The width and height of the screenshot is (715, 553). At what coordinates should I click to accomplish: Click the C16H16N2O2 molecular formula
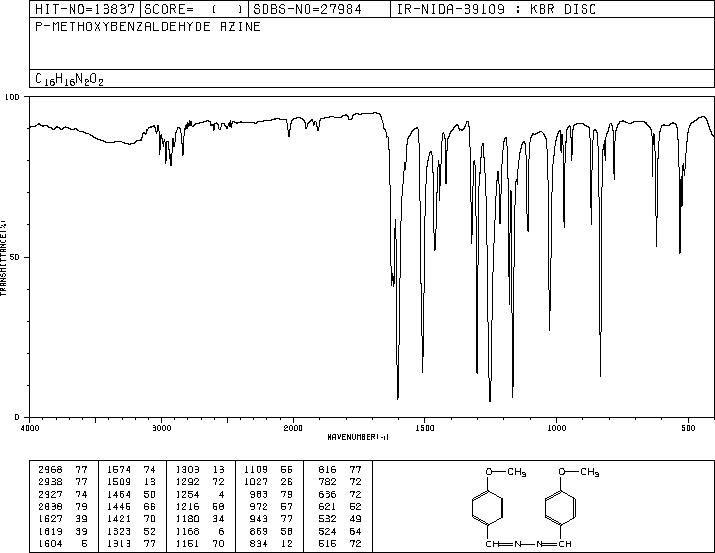(69, 79)
